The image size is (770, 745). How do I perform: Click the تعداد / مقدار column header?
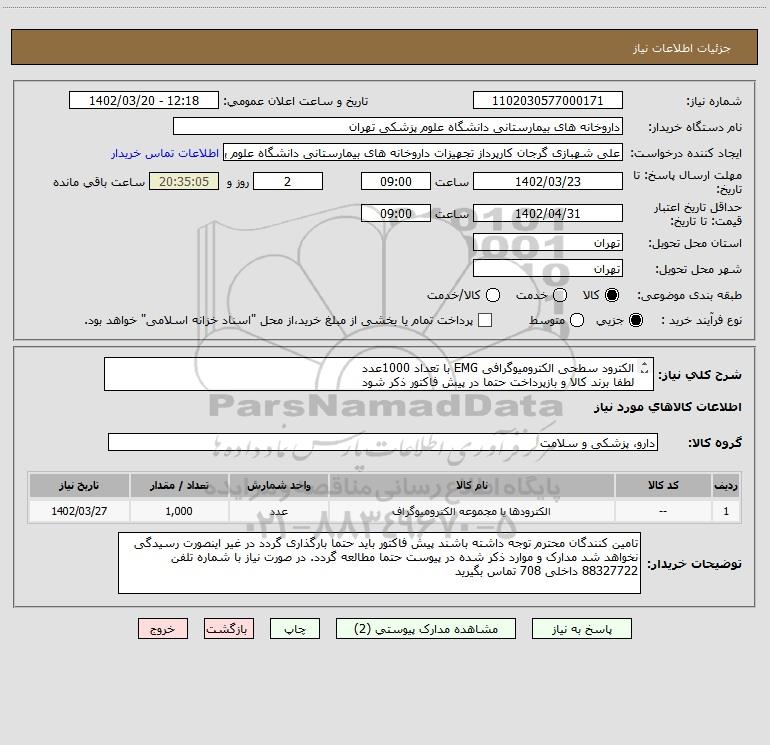point(179,486)
